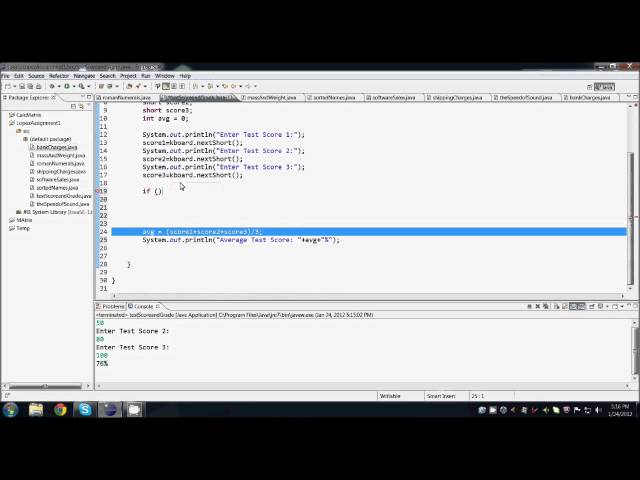Click the New Java Class toolbar icon
The image size is (640, 480).
tap(109, 86)
